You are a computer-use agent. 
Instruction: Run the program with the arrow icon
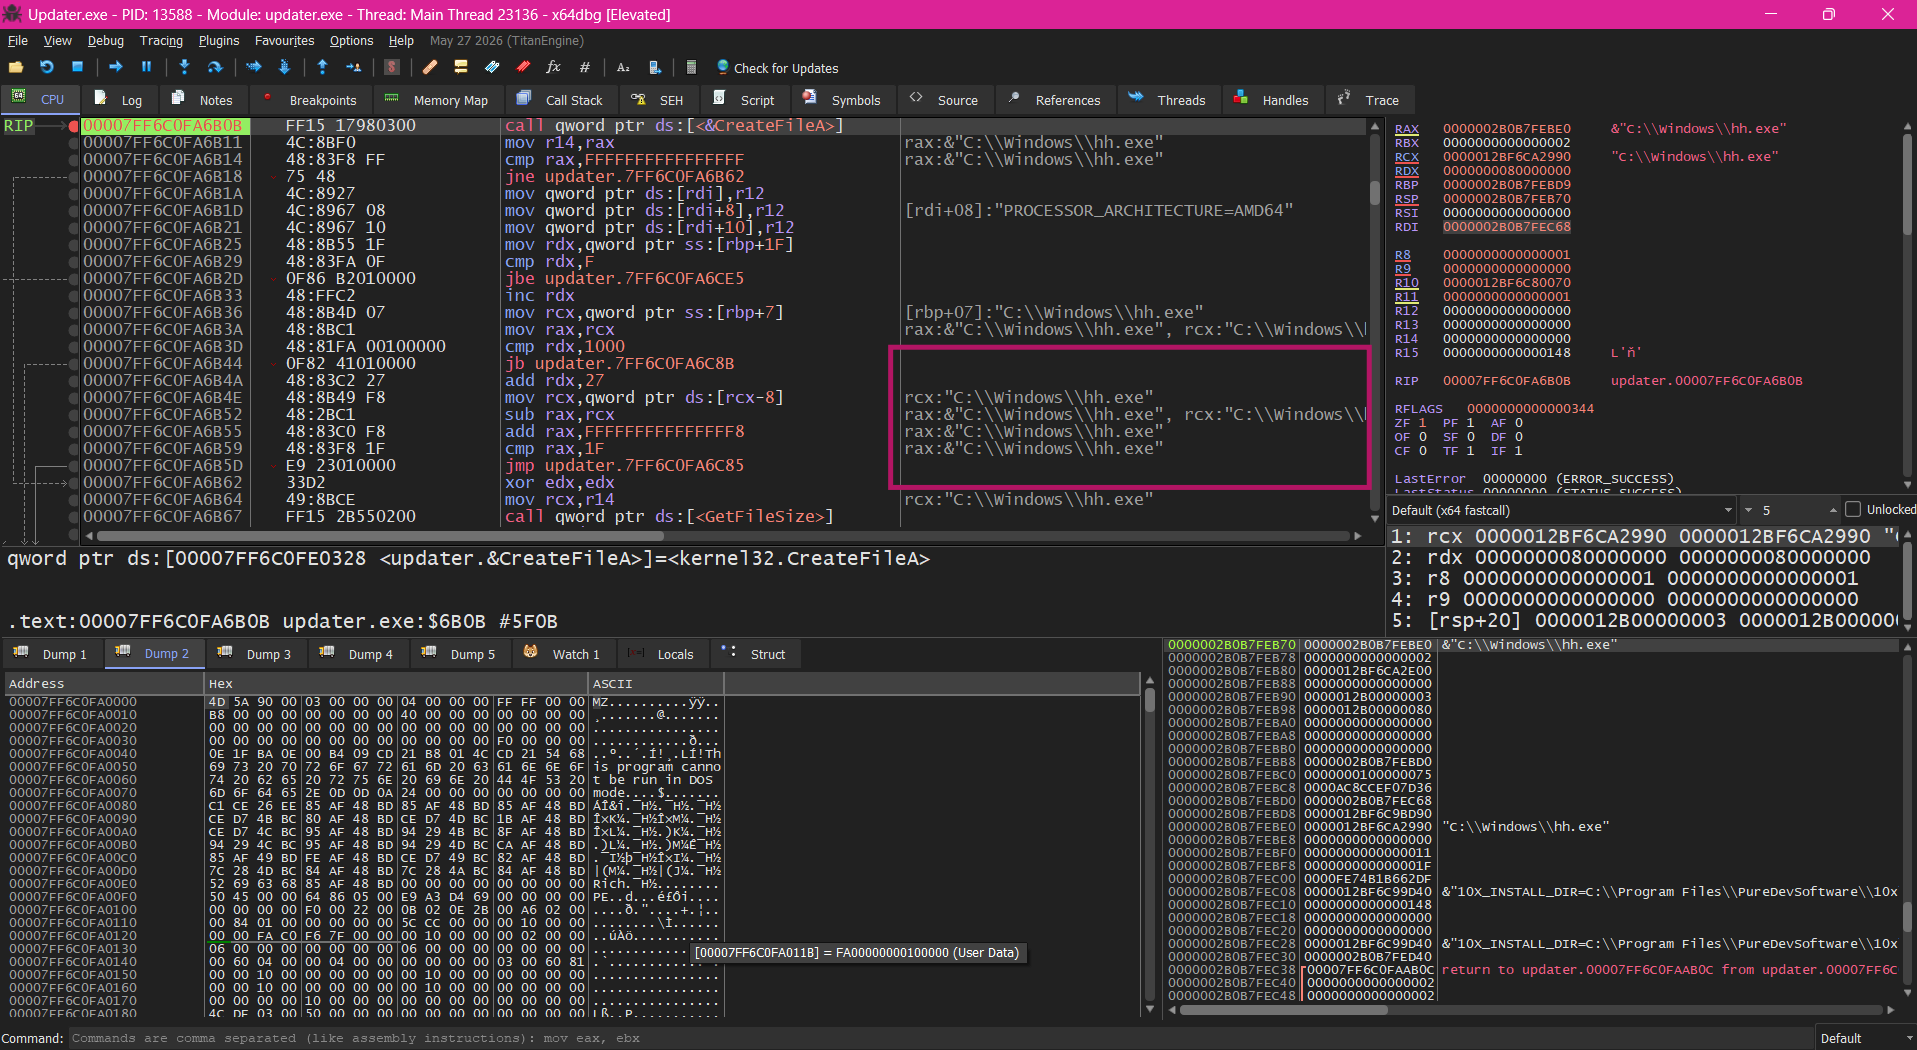pos(116,67)
